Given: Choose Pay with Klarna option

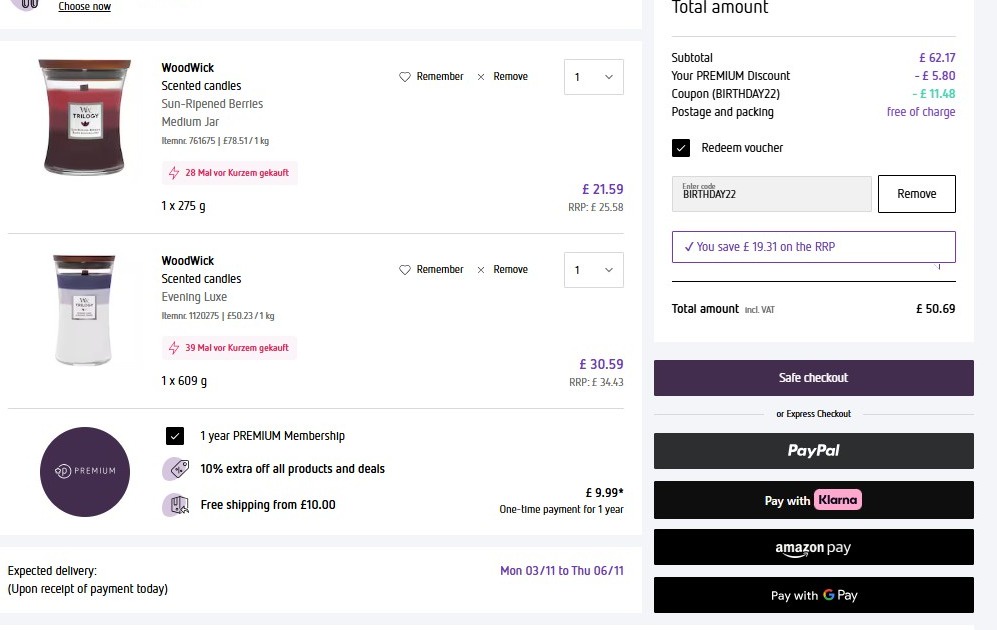Looking at the screenshot, I should 813,500.
